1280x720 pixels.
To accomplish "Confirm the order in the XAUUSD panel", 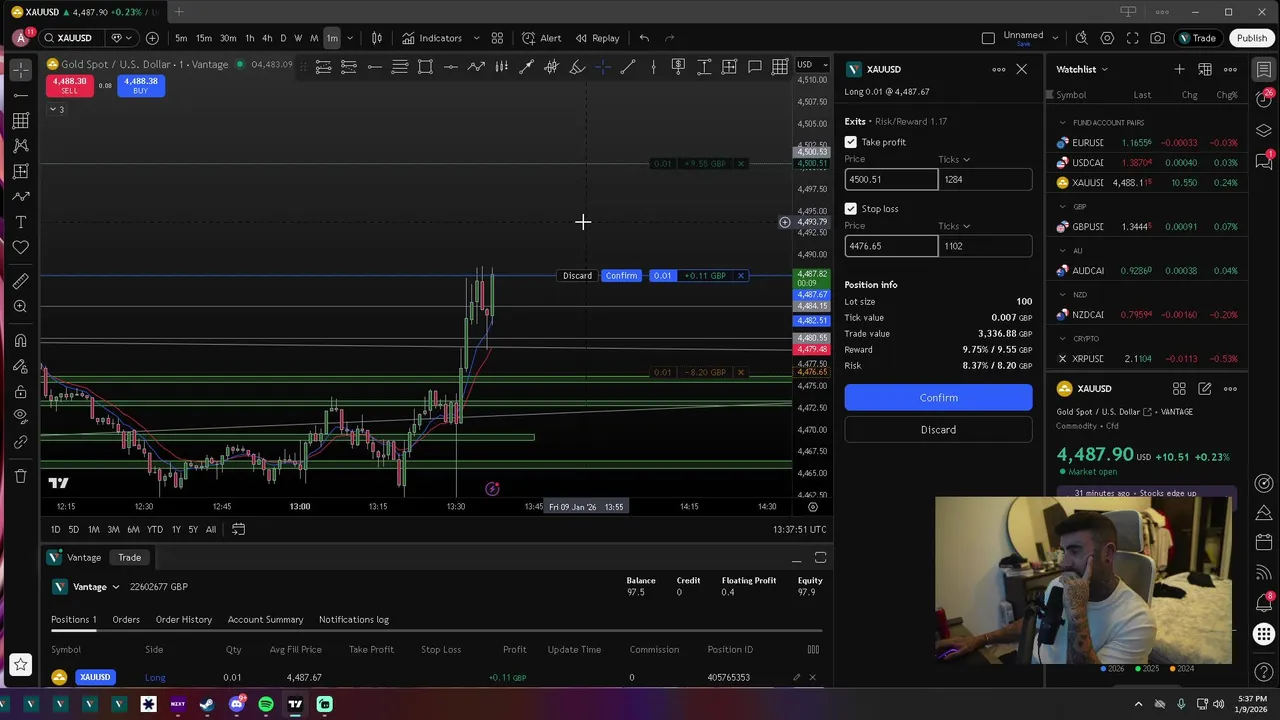I will pos(938,398).
